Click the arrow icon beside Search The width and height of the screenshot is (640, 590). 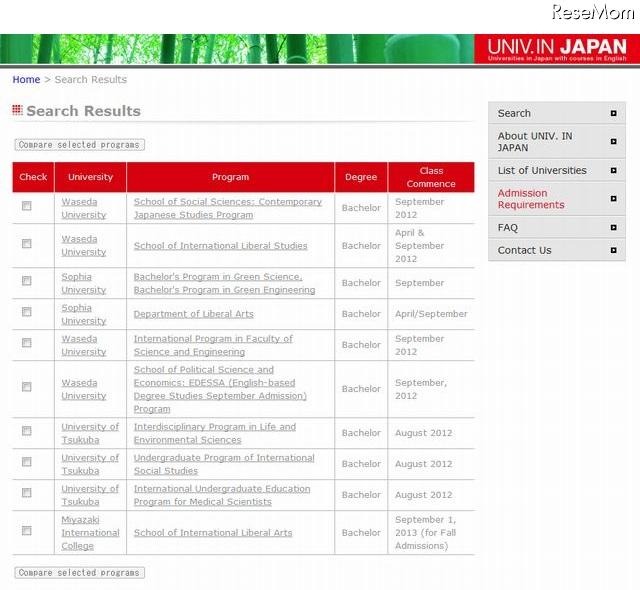pyautogui.click(x=613, y=113)
